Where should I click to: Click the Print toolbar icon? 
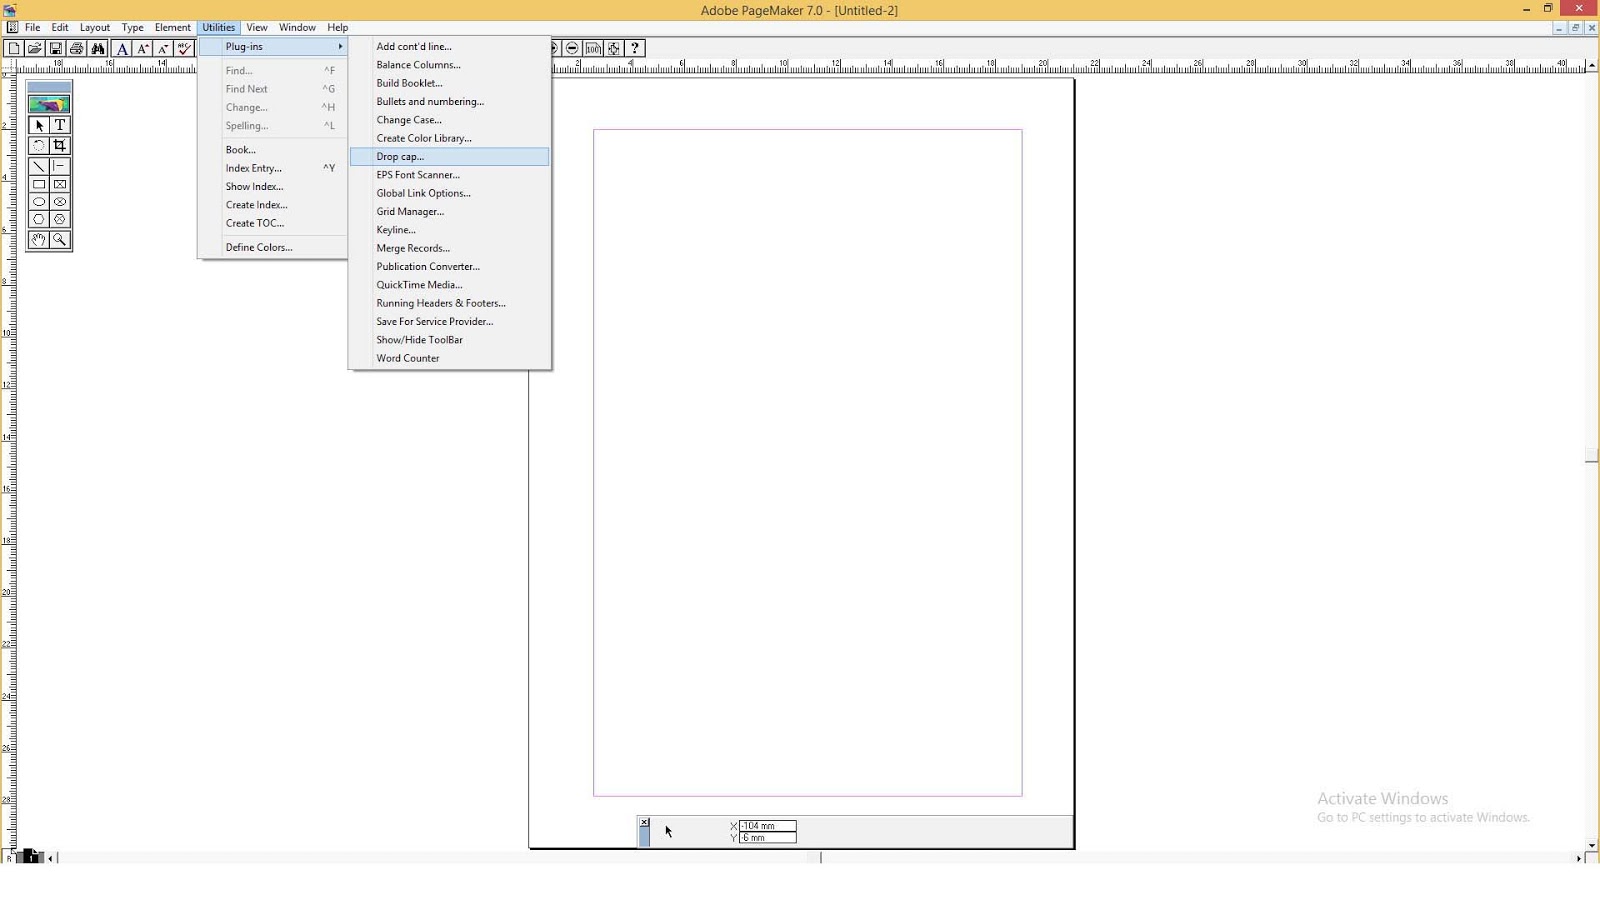pyautogui.click(x=77, y=48)
